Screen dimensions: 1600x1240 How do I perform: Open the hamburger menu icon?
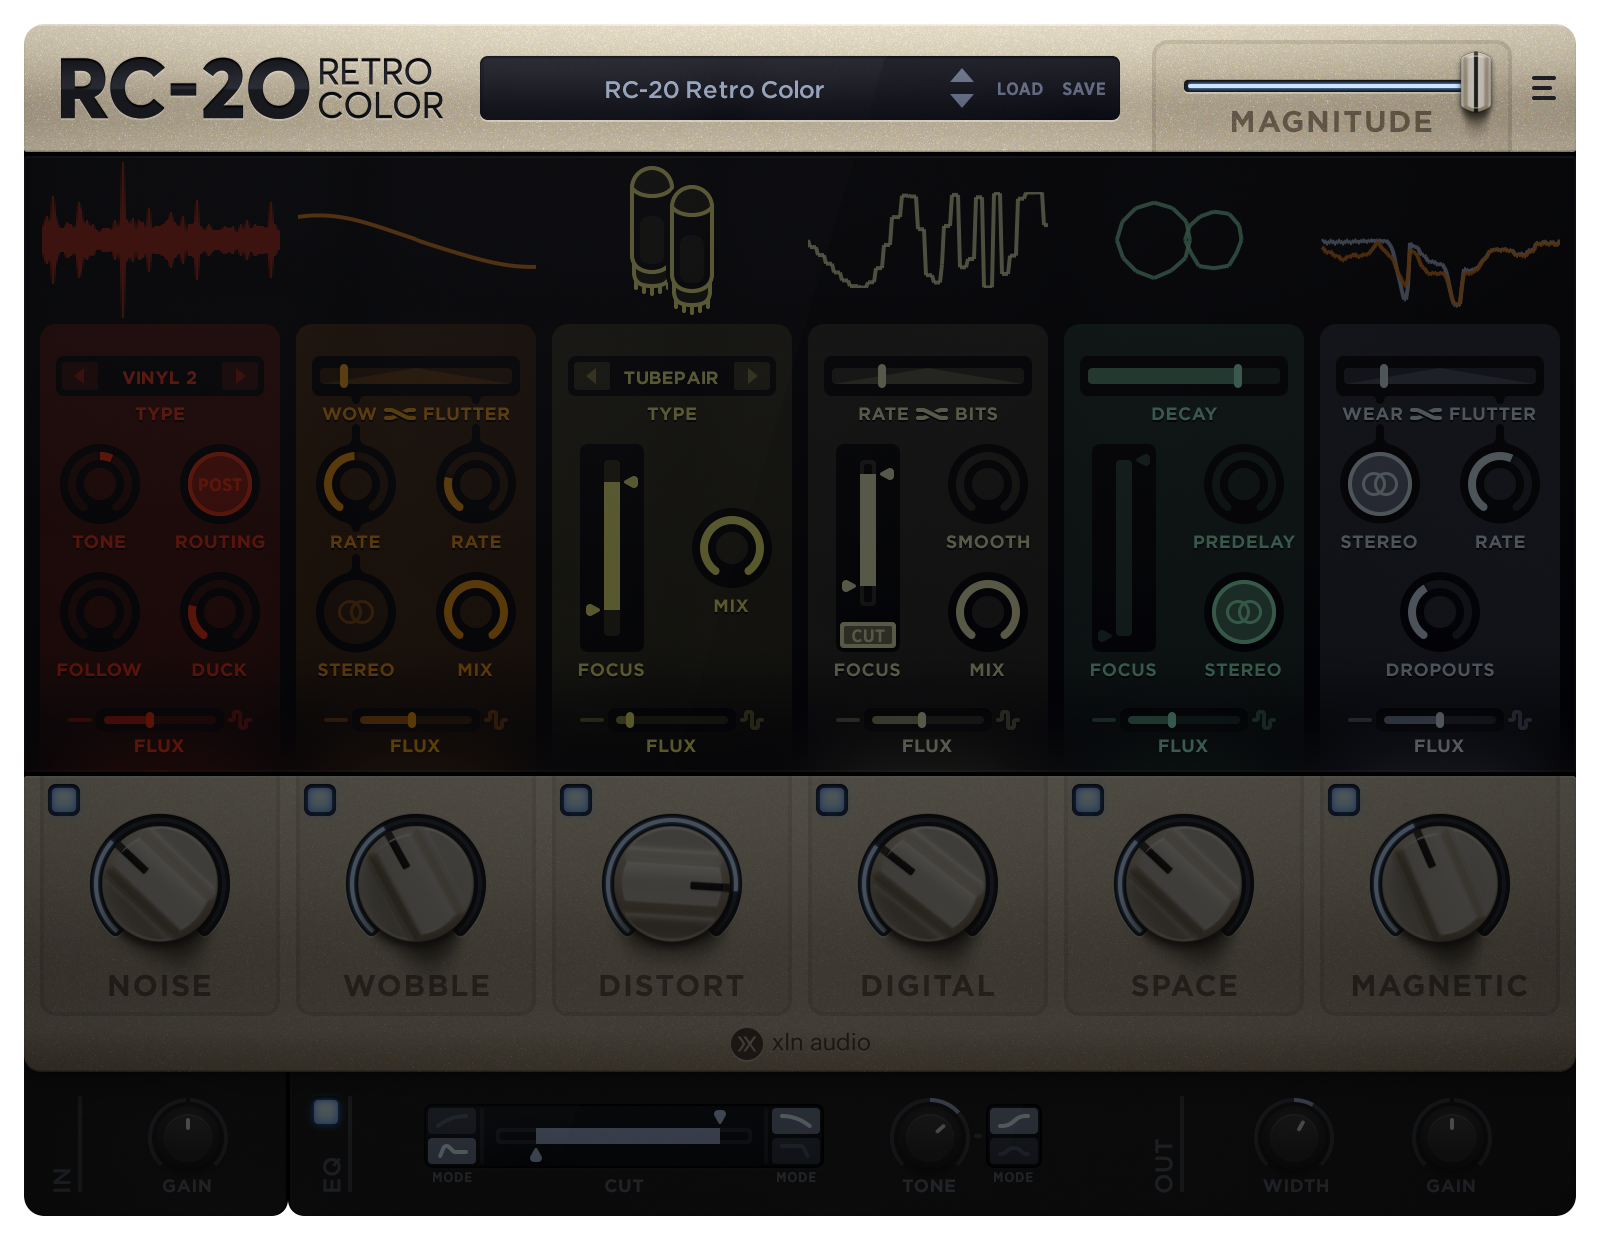pos(1543,89)
